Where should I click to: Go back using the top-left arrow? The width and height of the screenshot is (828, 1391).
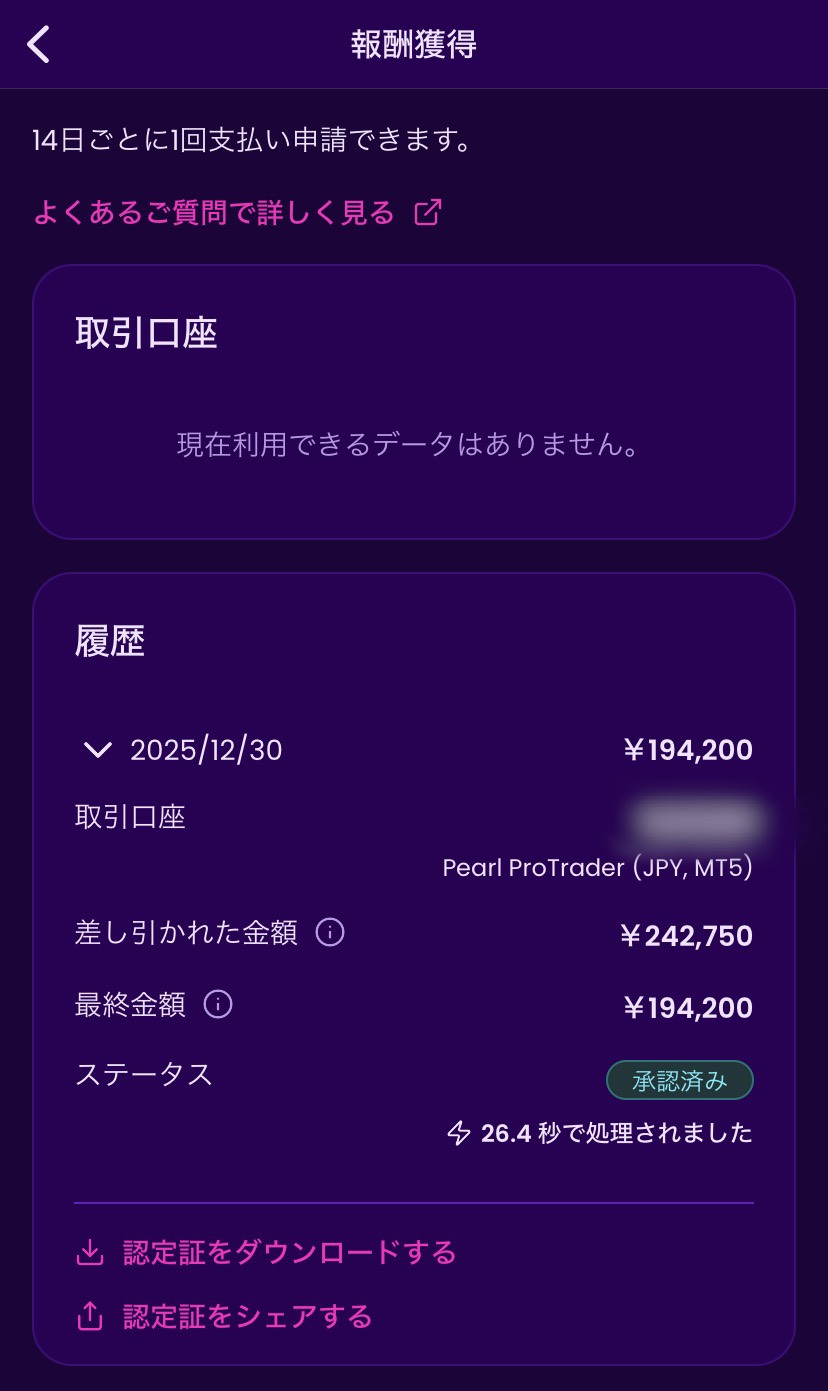(39, 45)
